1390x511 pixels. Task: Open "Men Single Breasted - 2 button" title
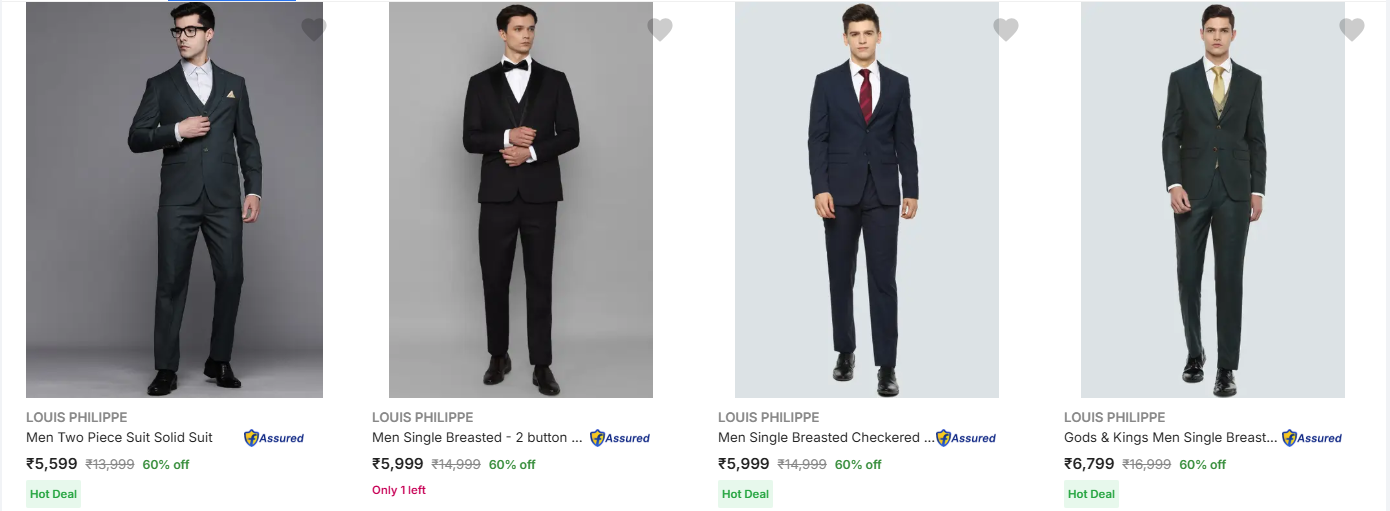pos(476,437)
